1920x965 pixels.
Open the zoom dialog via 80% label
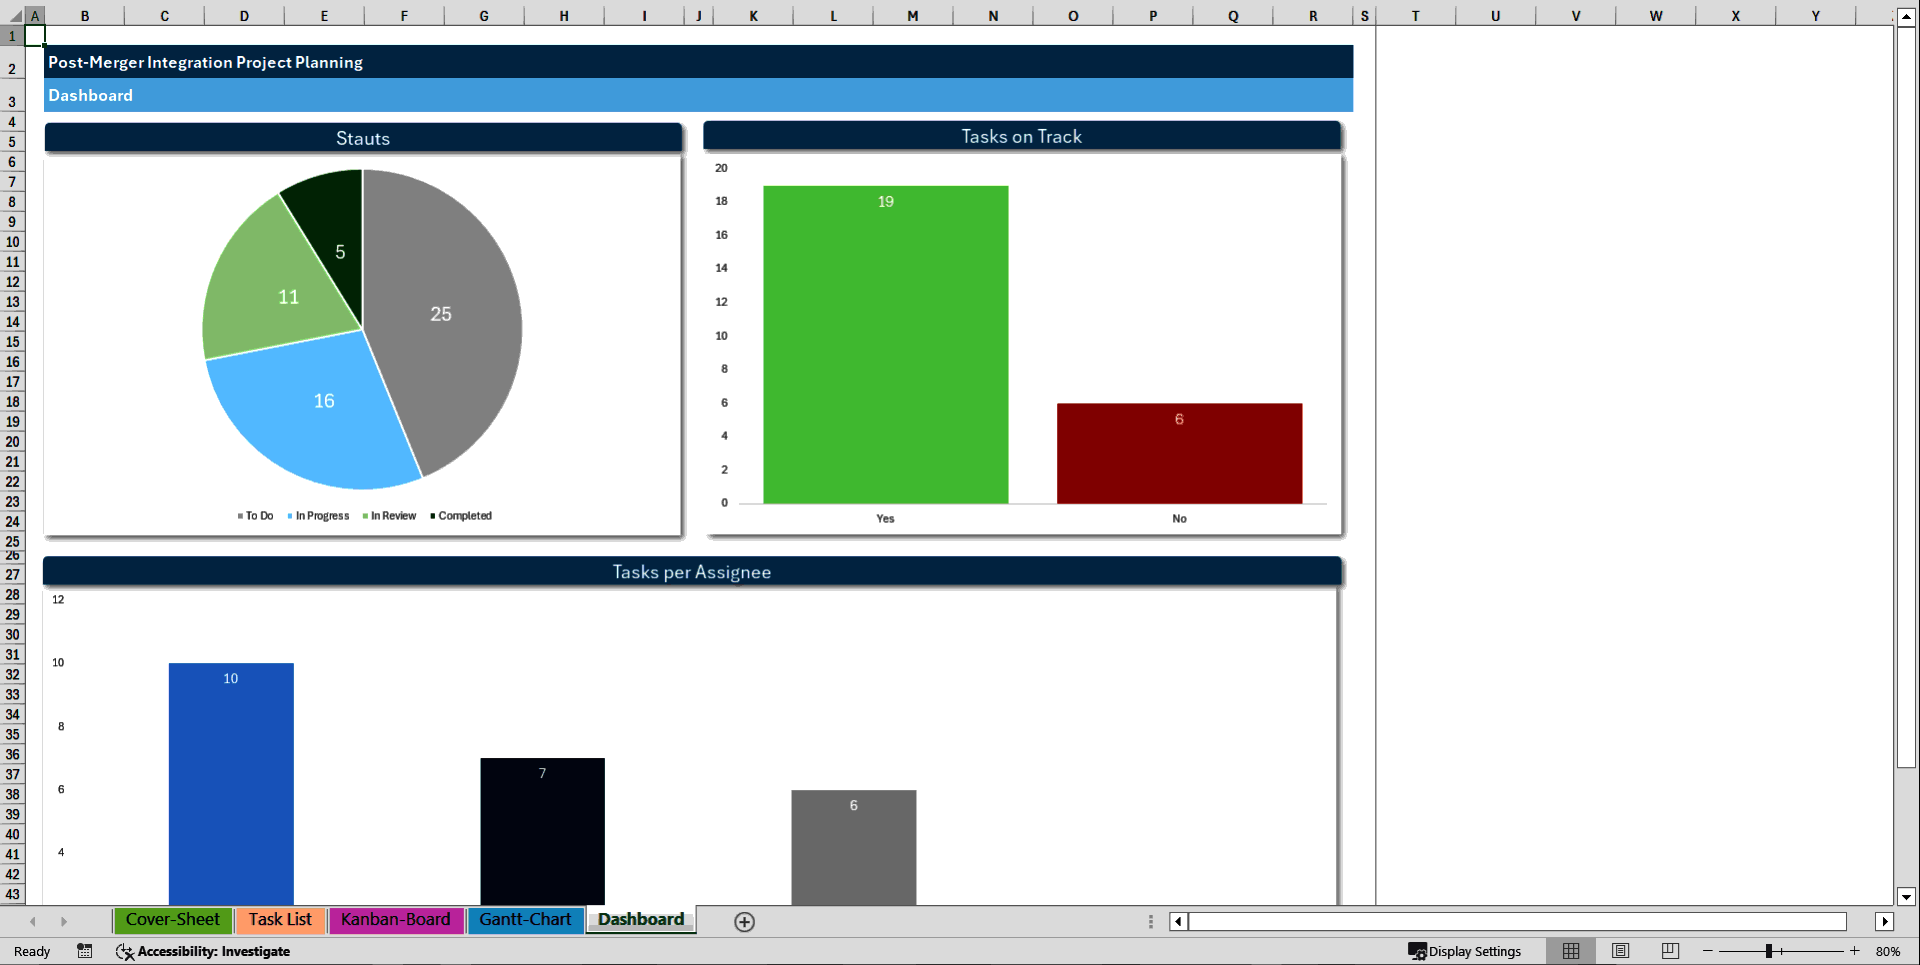[x=1890, y=951]
